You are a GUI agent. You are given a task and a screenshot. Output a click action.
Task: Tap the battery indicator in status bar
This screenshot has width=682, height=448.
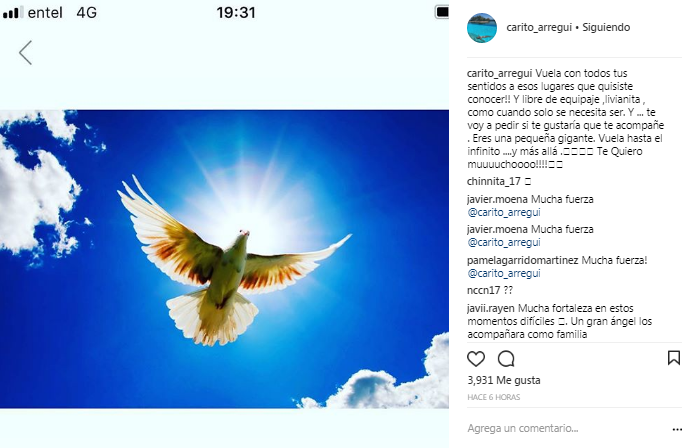(x=442, y=12)
